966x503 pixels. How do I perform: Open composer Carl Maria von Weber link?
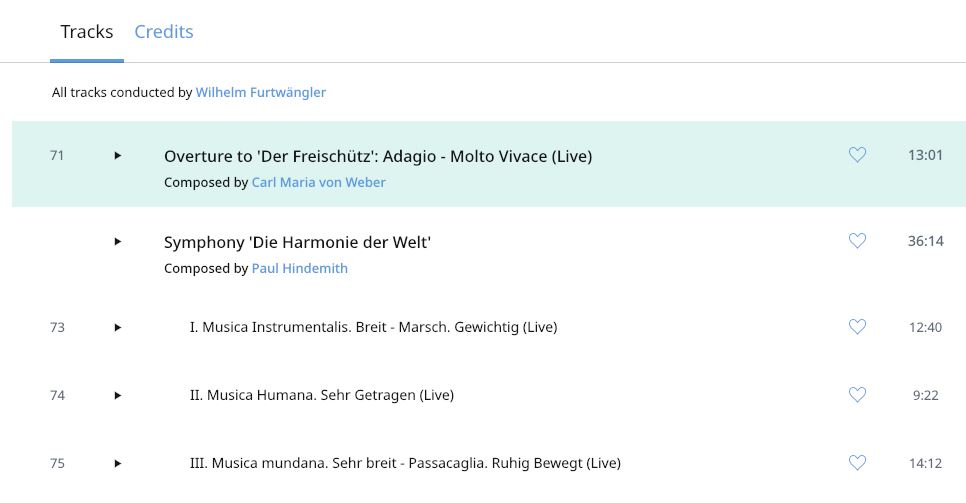[319, 182]
